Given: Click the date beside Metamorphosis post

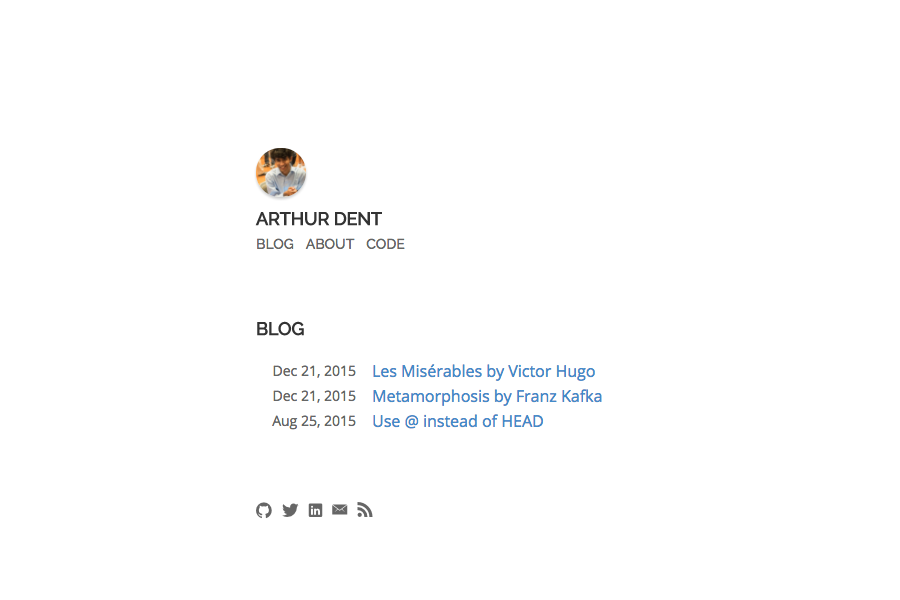Looking at the screenshot, I should 314,396.
